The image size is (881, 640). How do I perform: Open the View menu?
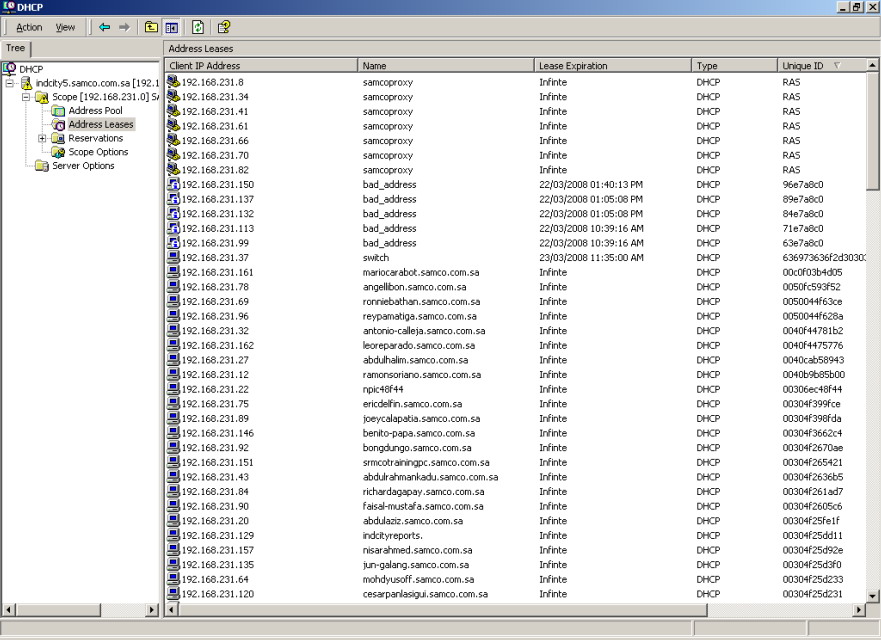coord(65,26)
